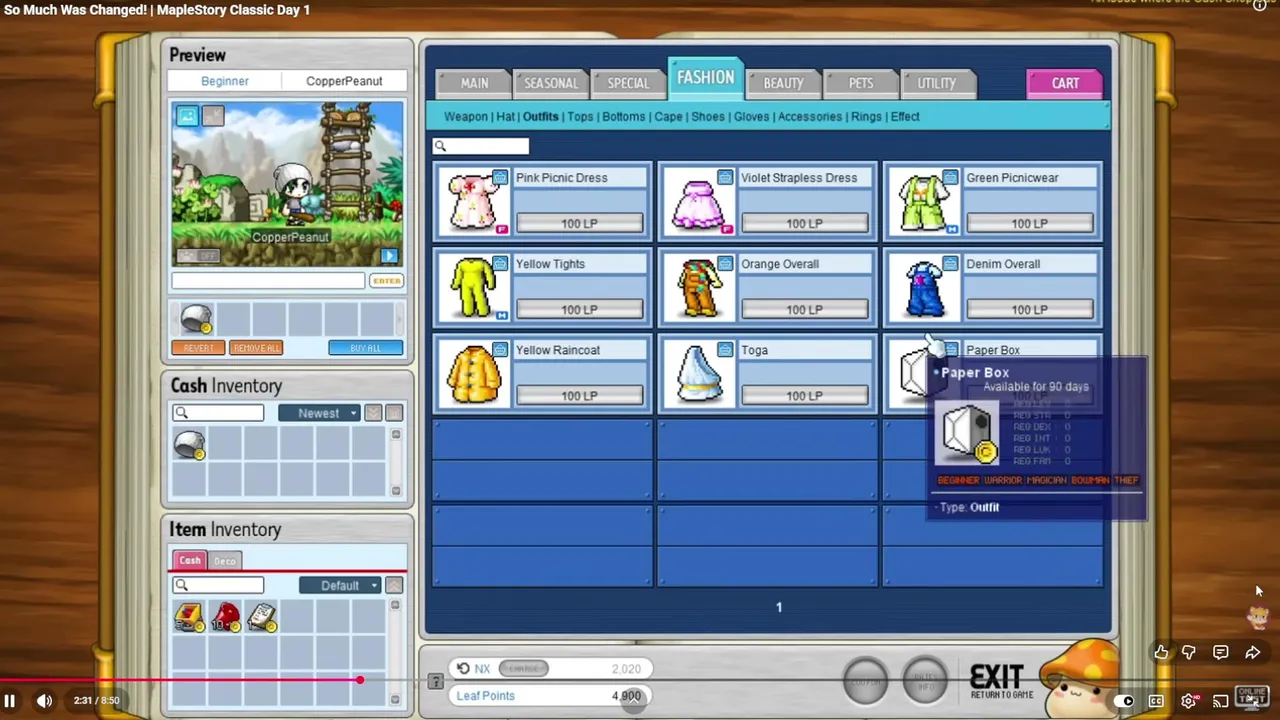Collapse Item Inventory with chevron button
Screen dimensions: 1280x720
pos(394,585)
